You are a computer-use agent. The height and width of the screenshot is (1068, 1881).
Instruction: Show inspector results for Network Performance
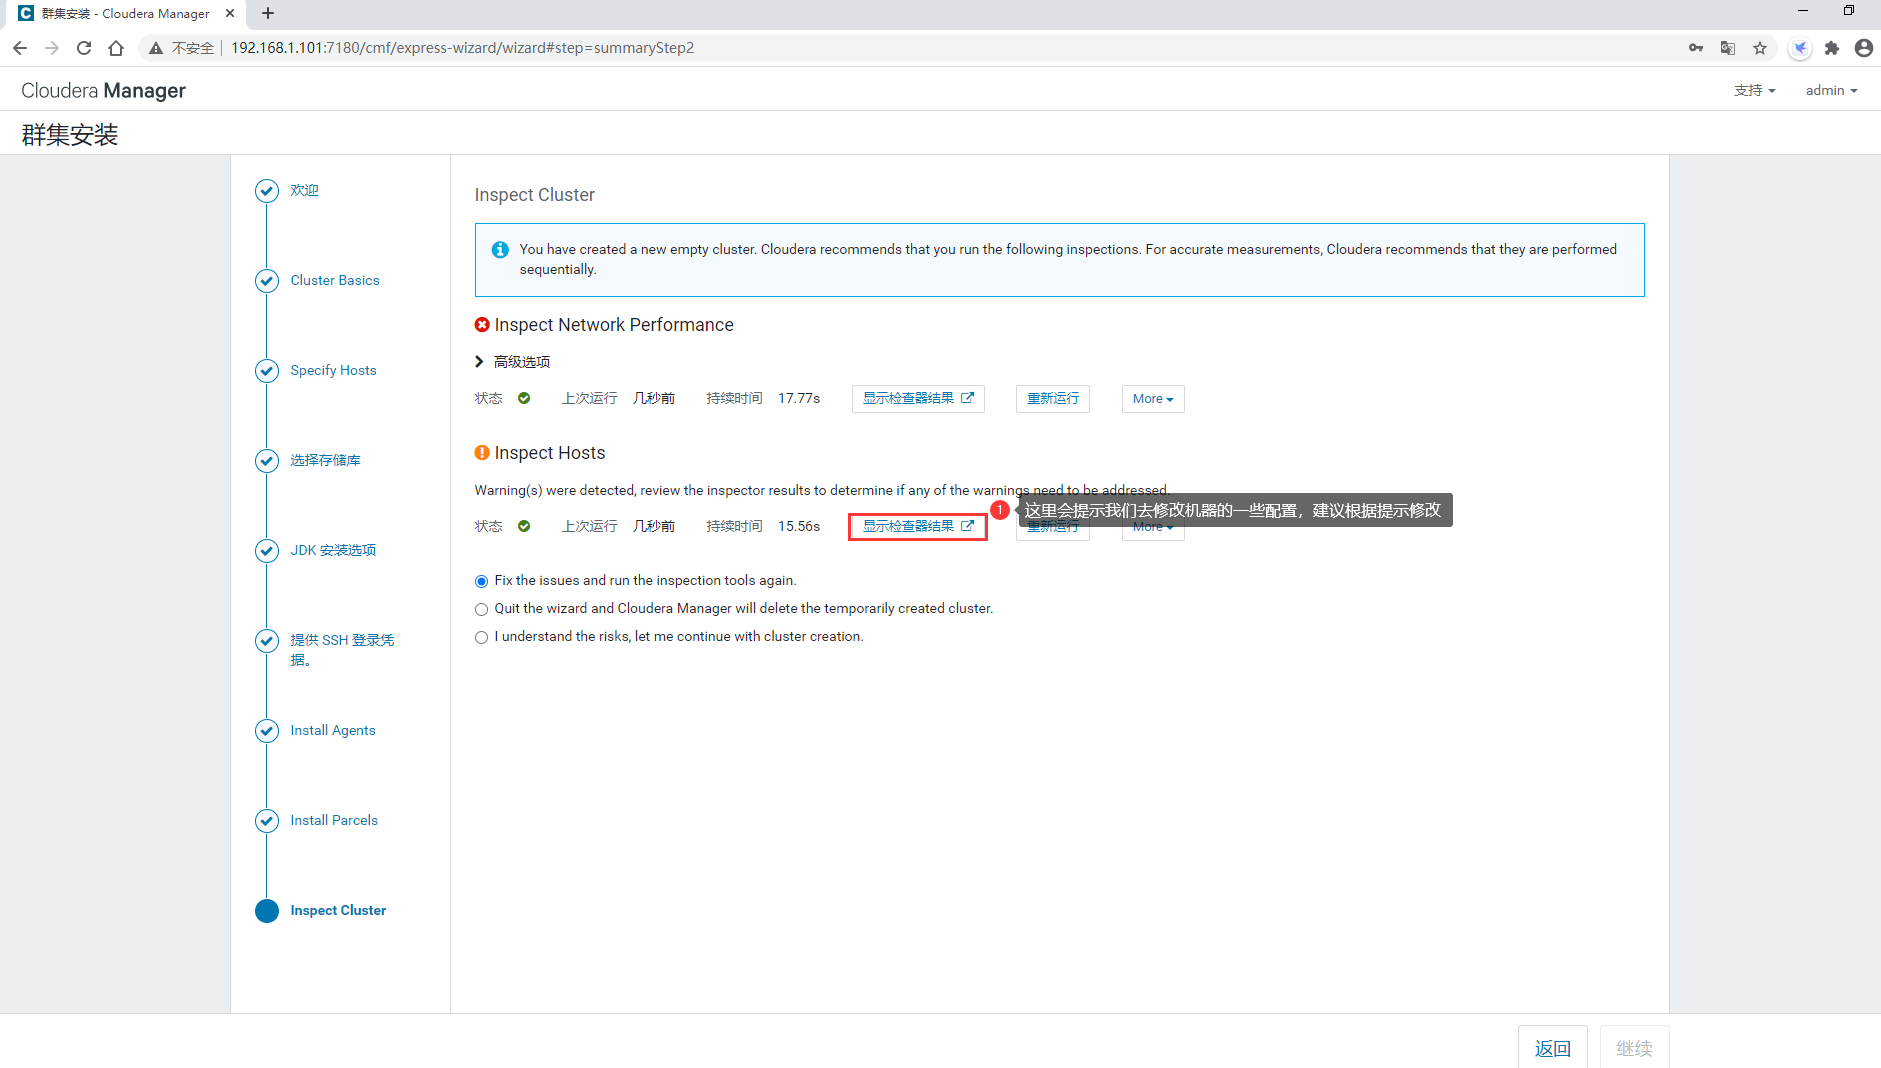pyautogui.click(x=918, y=398)
